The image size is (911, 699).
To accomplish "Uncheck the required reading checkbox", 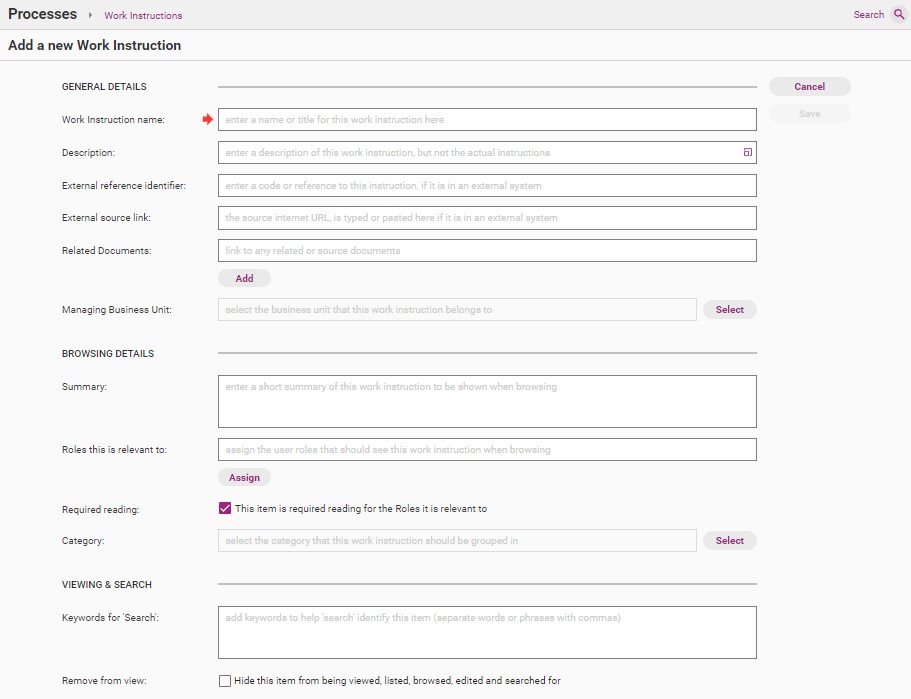I will (x=225, y=508).
